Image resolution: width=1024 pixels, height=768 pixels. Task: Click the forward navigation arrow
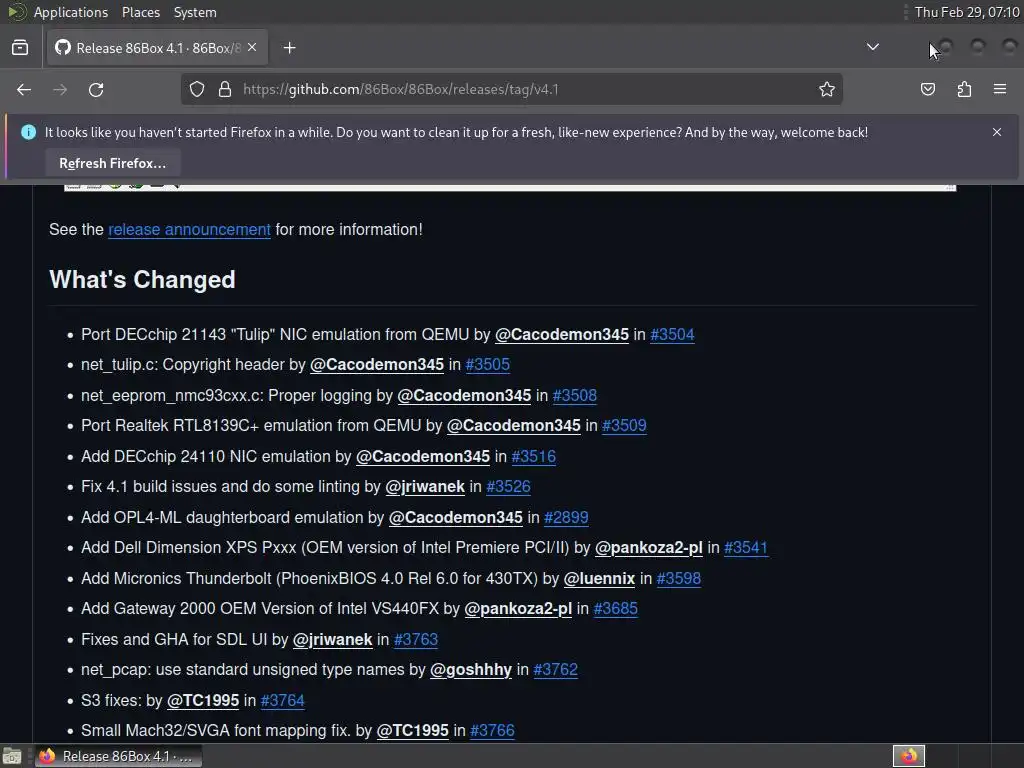point(60,89)
